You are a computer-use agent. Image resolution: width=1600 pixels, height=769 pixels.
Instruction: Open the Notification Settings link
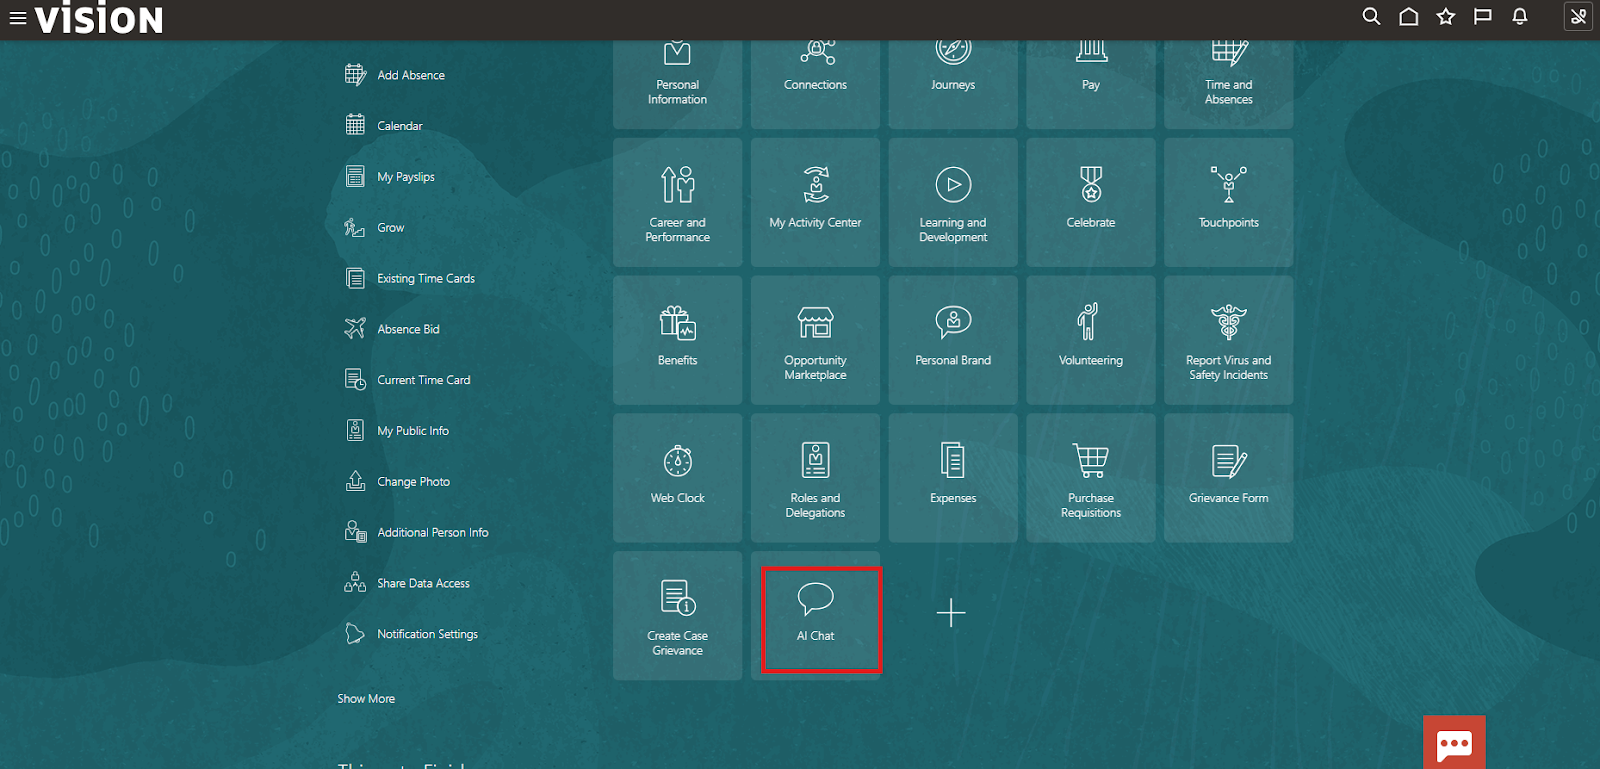[x=427, y=634]
